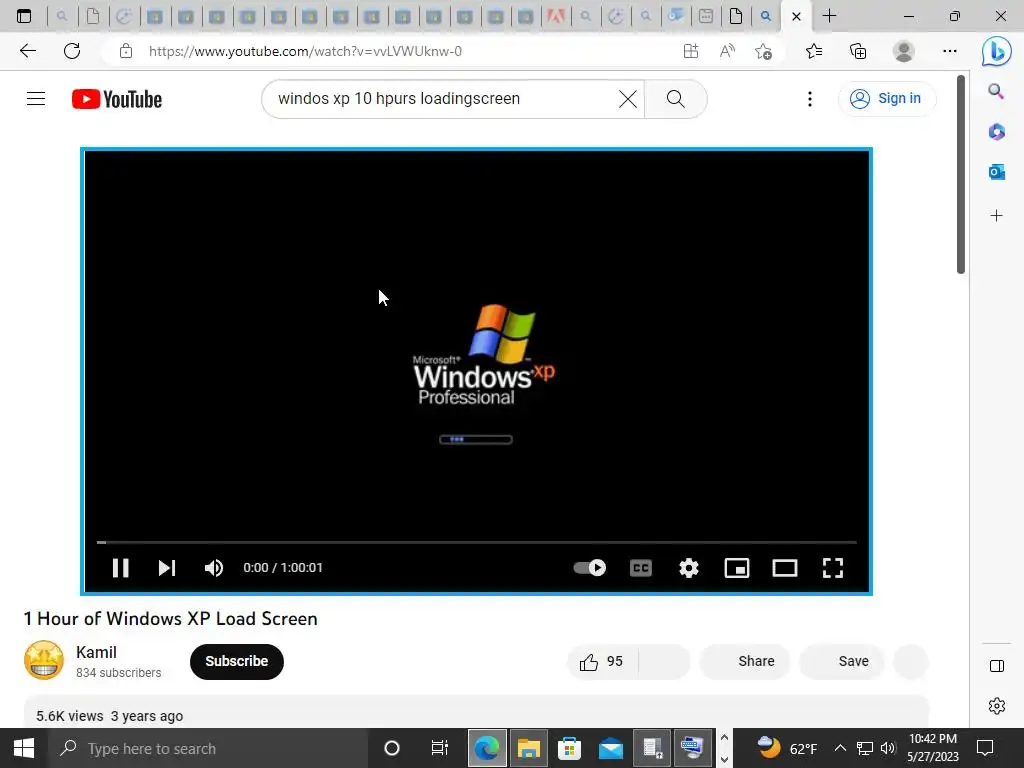Image resolution: width=1024 pixels, height=768 pixels.
Task: Toggle the autoplay switch in player
Action: coord(590,568)
